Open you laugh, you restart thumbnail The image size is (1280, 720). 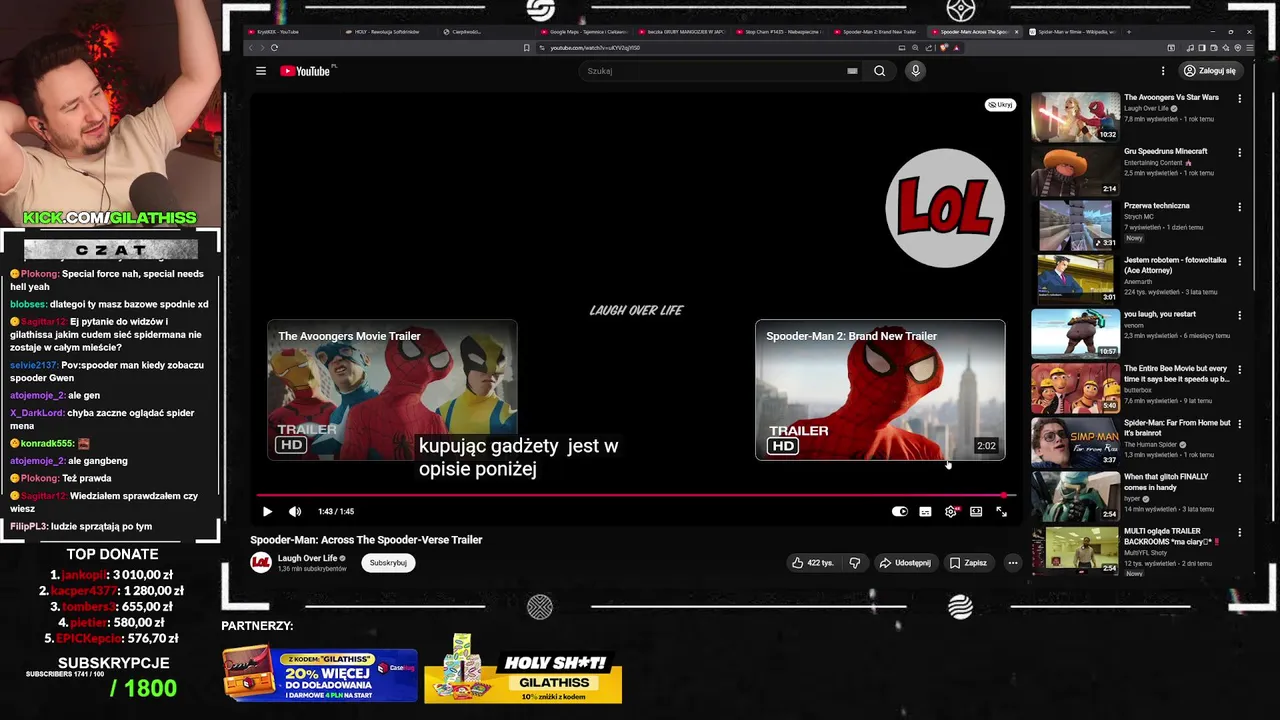click(x=1076, y=333)
